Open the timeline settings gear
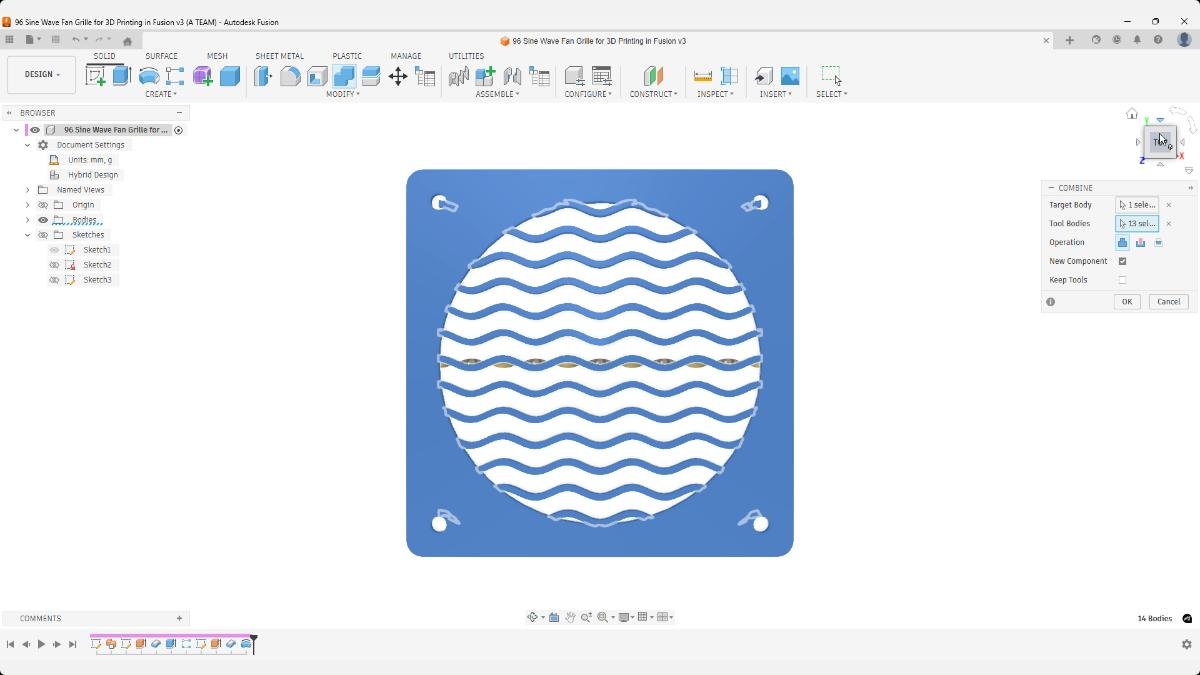This screenshot has width=1200, height=675. pyautogui.click(x=1187, y=645)
